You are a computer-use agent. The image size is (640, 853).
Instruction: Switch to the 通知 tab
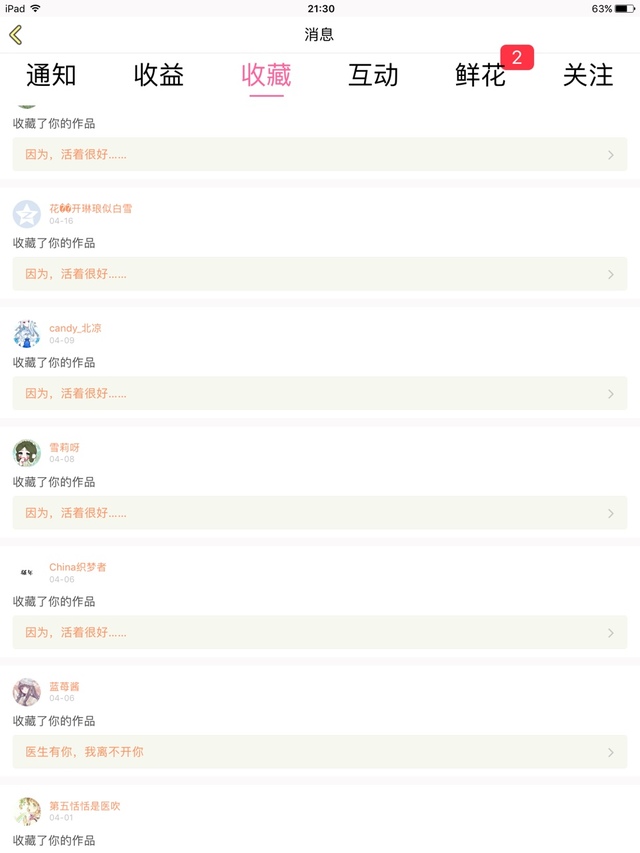click(x=51, y=75)
